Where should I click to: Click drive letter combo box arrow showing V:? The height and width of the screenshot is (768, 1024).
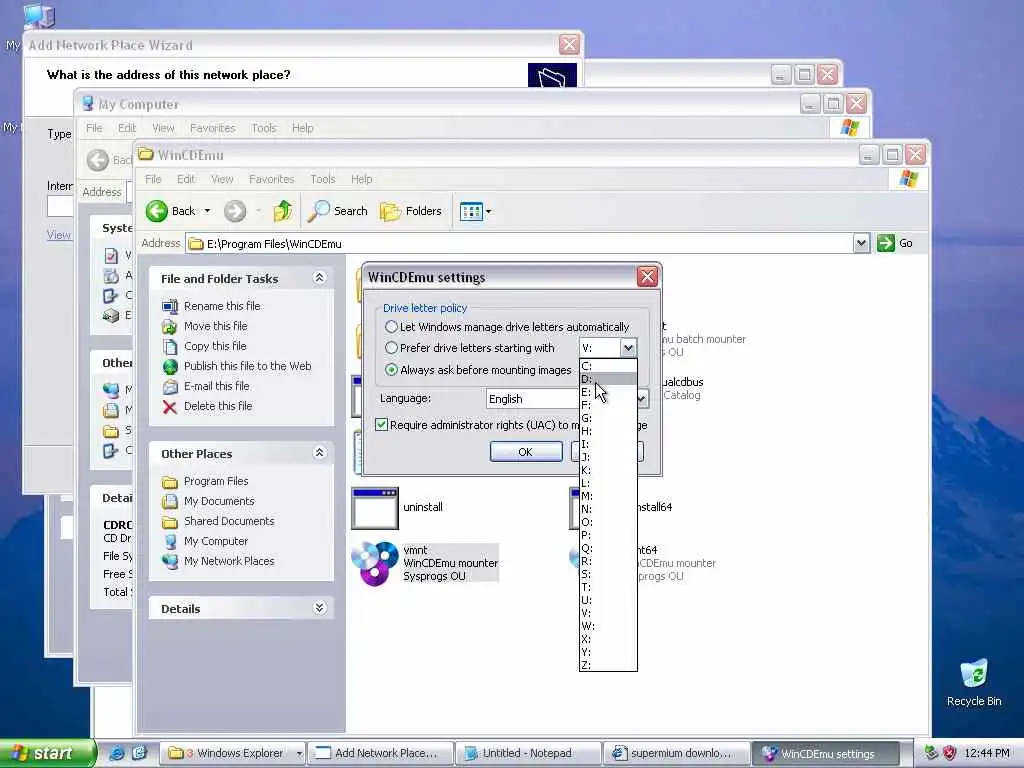pos(628,348)
